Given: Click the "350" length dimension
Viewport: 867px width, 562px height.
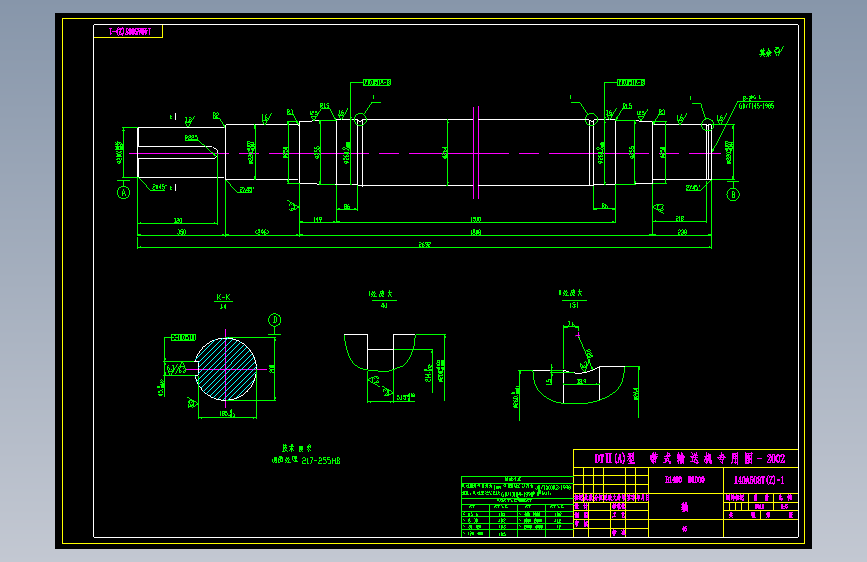Looking at the screenshot, I should click(181, 232).
